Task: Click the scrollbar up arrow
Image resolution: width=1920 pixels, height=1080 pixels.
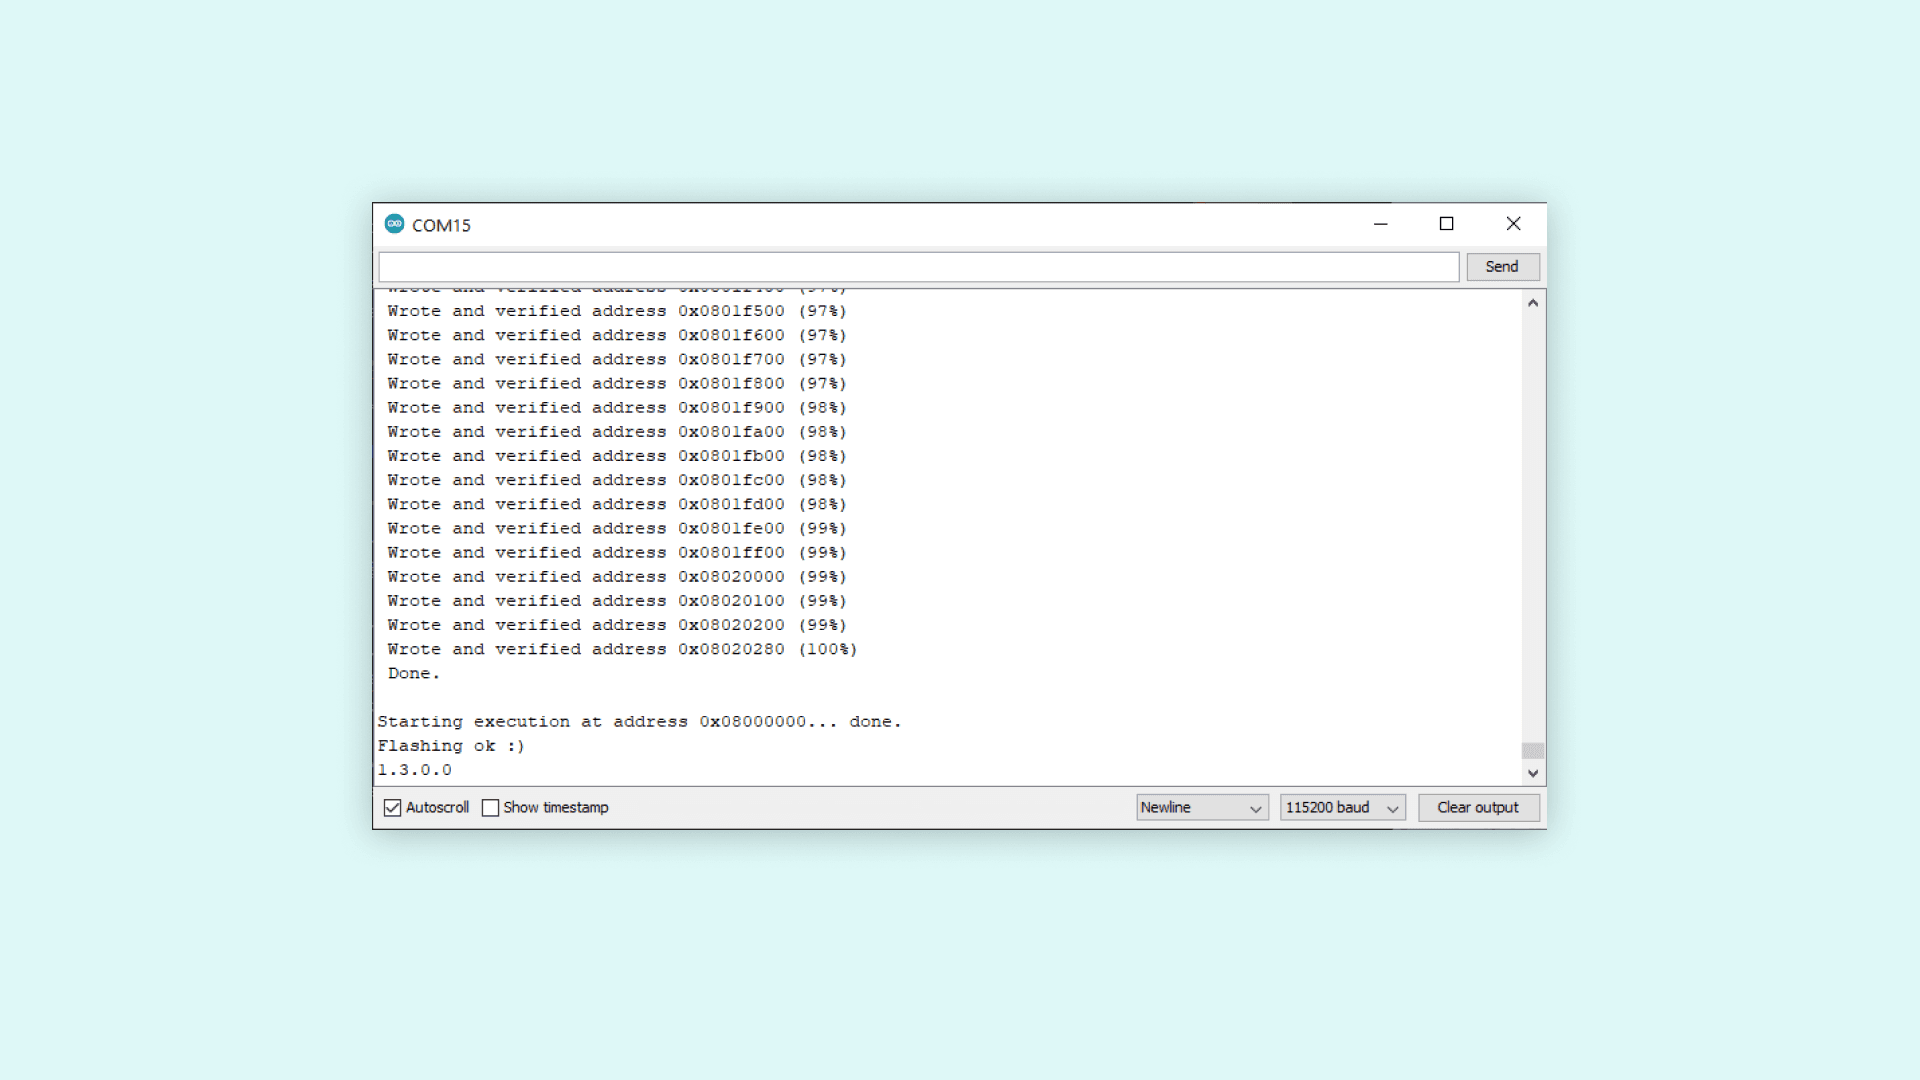Action: click(1532, 303)
